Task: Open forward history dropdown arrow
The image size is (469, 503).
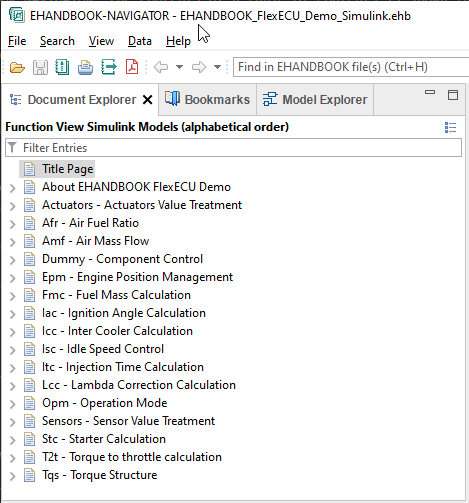Action: tap(217, 67)
